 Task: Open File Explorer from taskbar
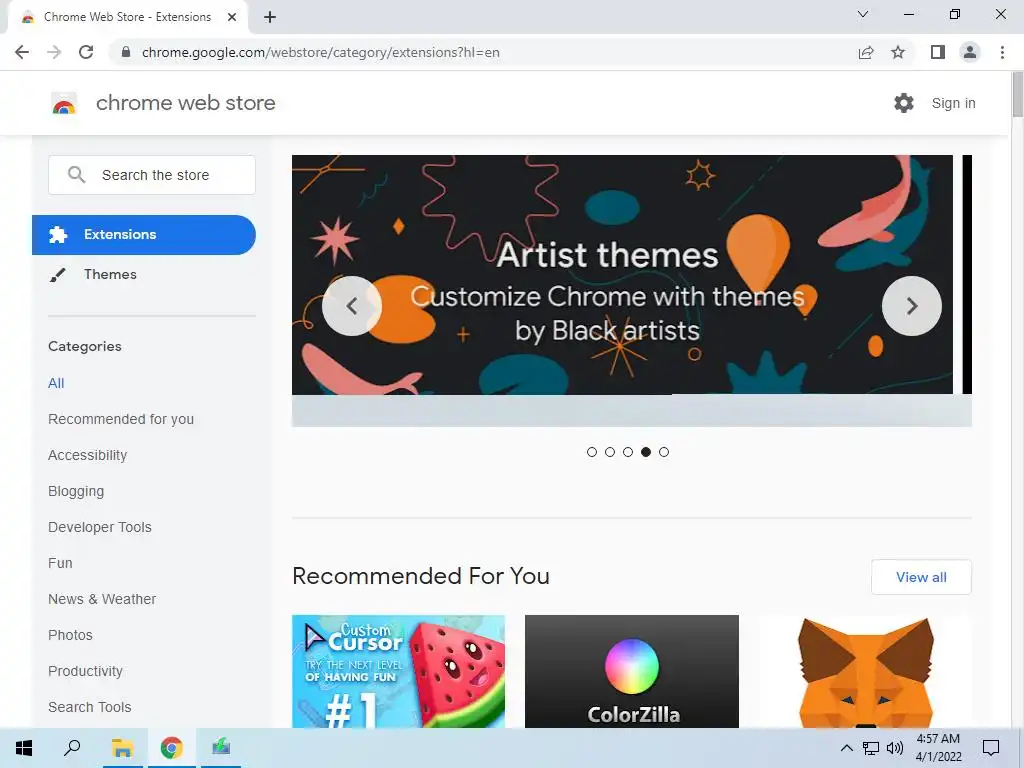122,748
